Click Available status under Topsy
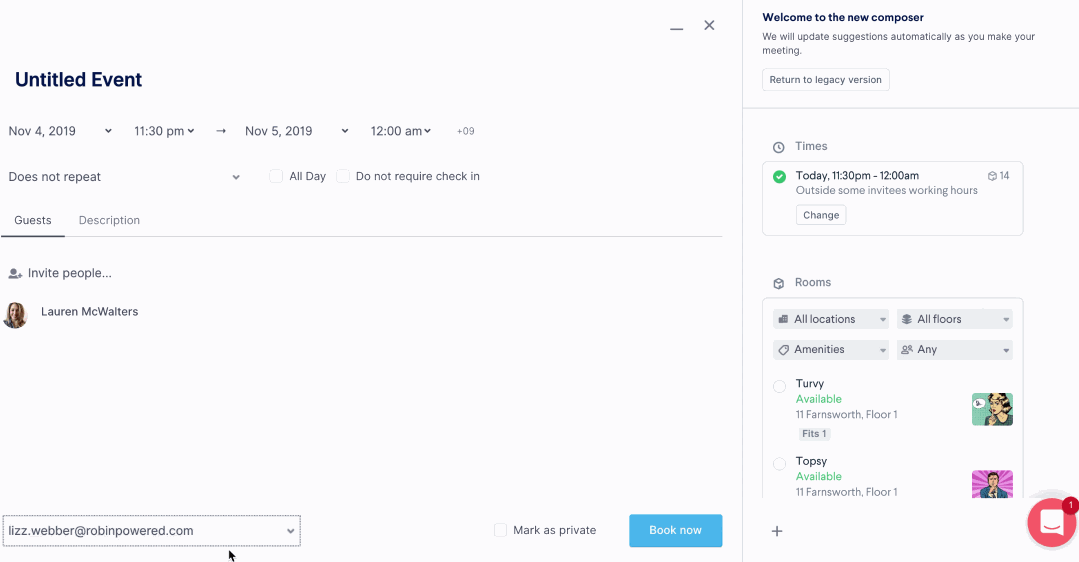Viewport: 1079px width, 562px height. [818, 477]
